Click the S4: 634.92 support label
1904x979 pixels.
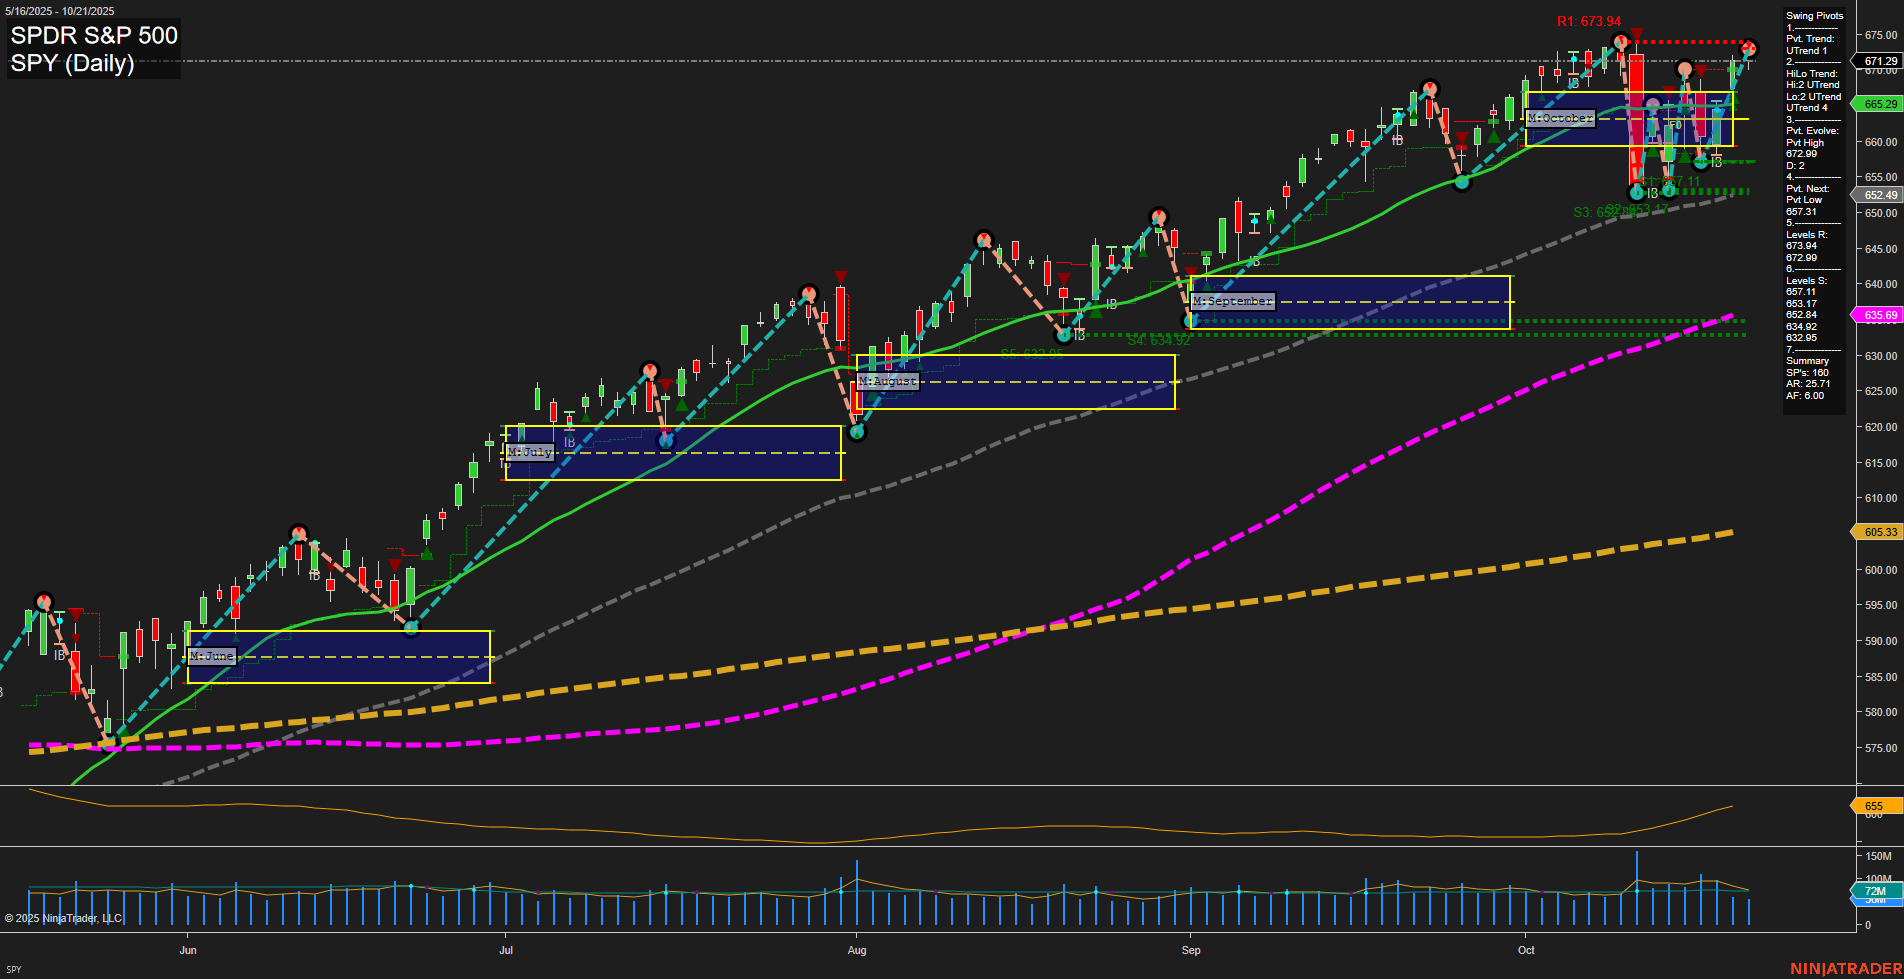click(1158, 341)
